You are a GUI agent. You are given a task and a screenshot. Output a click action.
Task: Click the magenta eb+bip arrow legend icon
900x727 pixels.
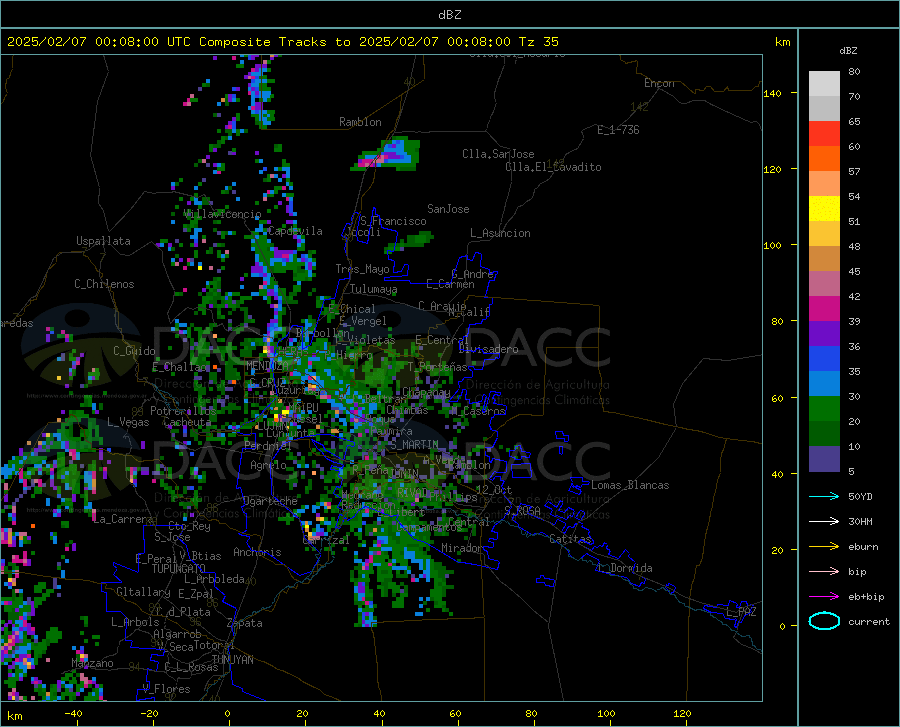pos(824,597)
